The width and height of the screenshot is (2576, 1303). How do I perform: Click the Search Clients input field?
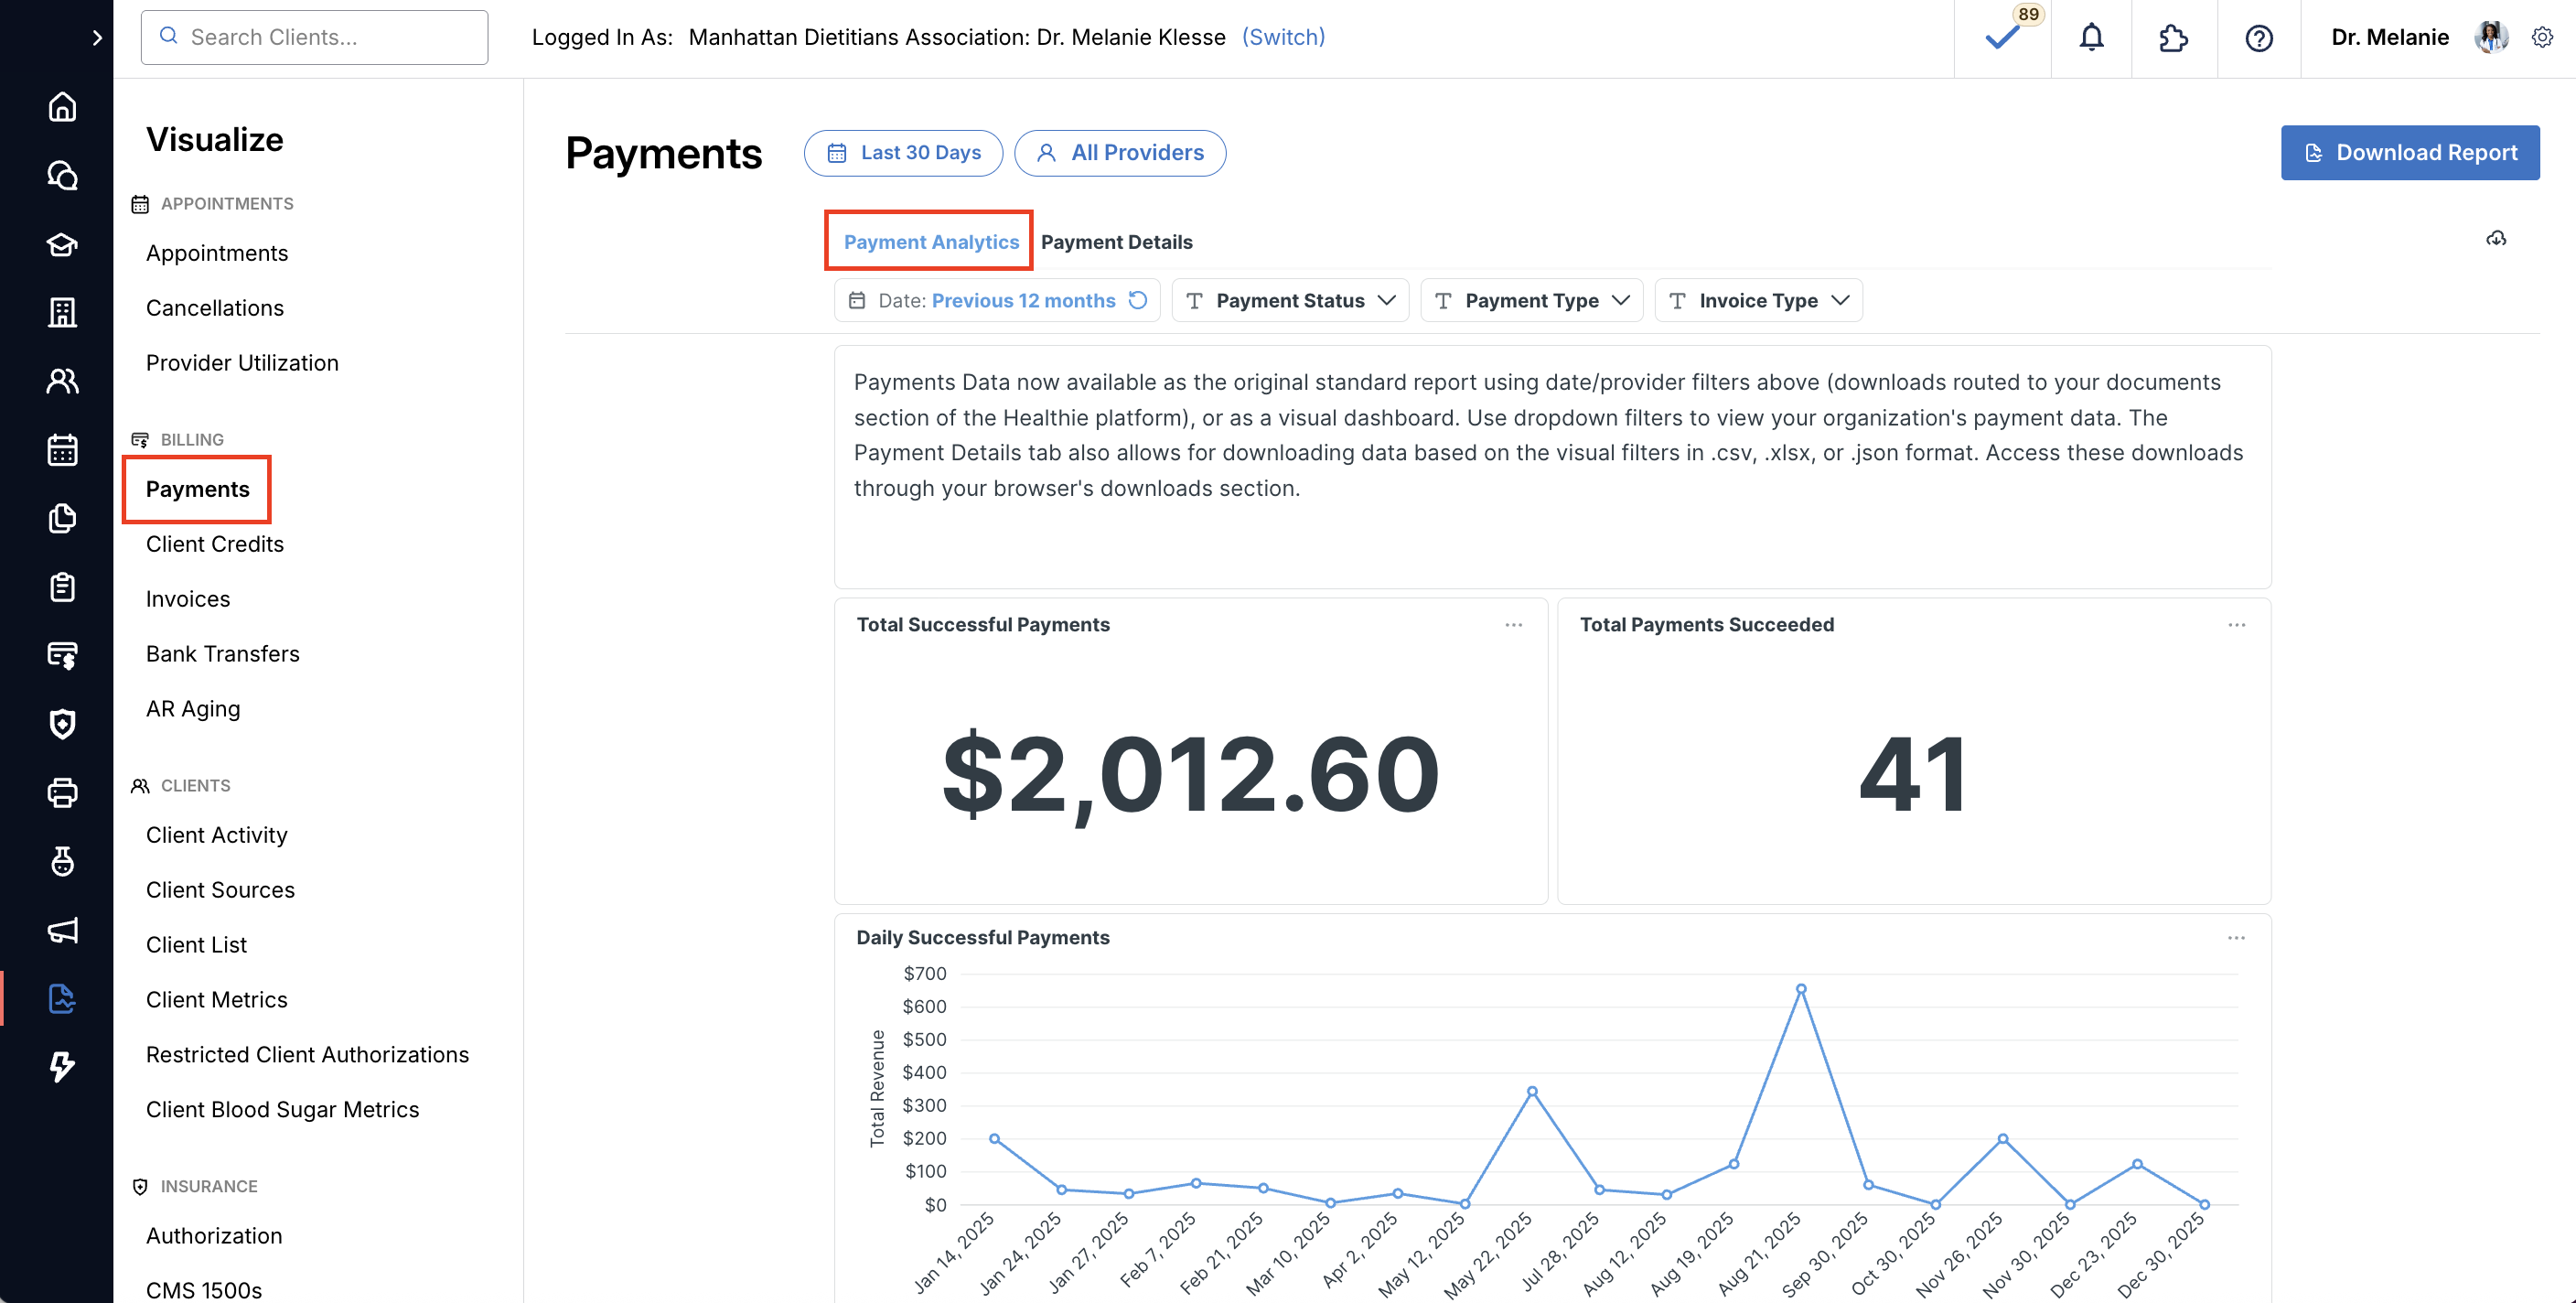315,37
